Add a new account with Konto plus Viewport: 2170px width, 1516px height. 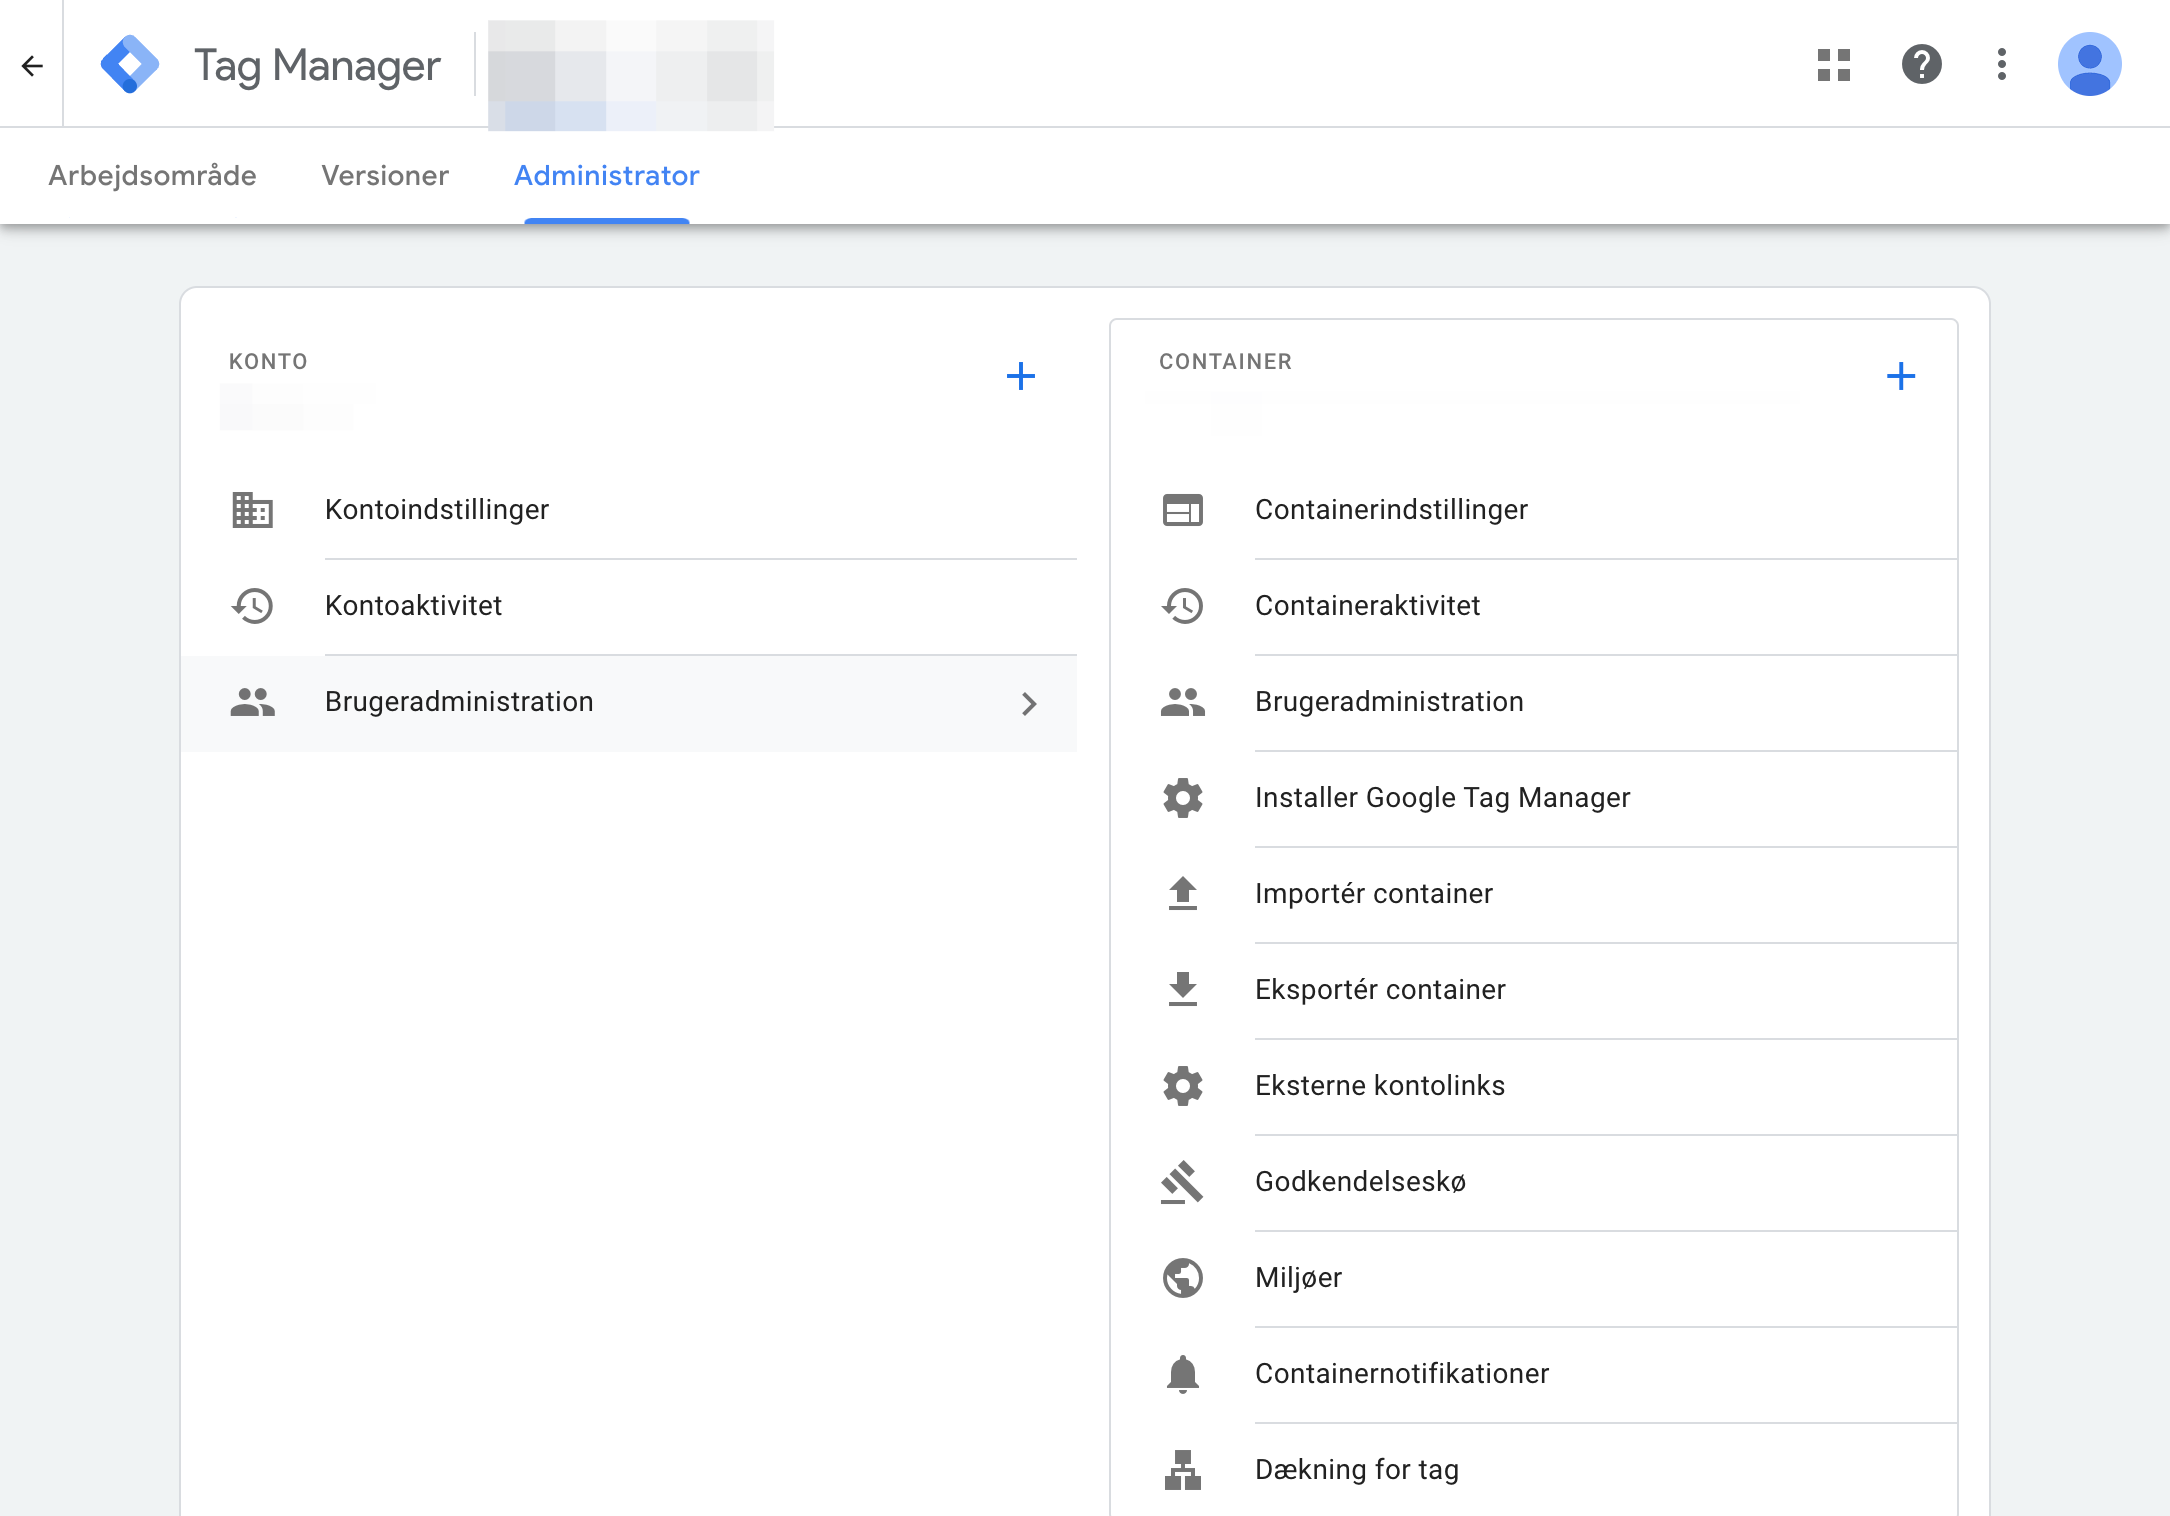(x=1020, y=376)
